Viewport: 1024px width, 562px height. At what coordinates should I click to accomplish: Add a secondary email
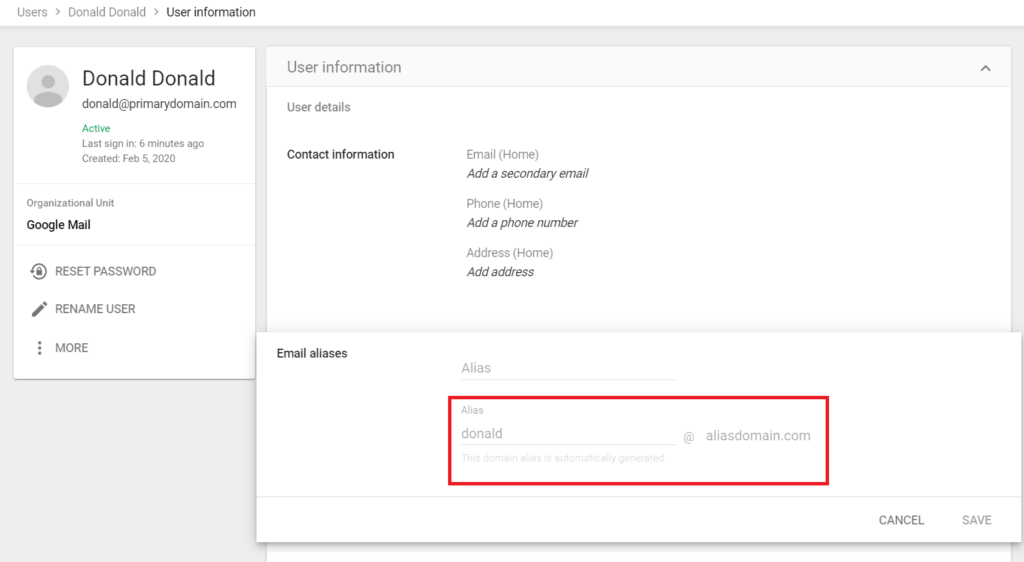(x=527, y=174)
